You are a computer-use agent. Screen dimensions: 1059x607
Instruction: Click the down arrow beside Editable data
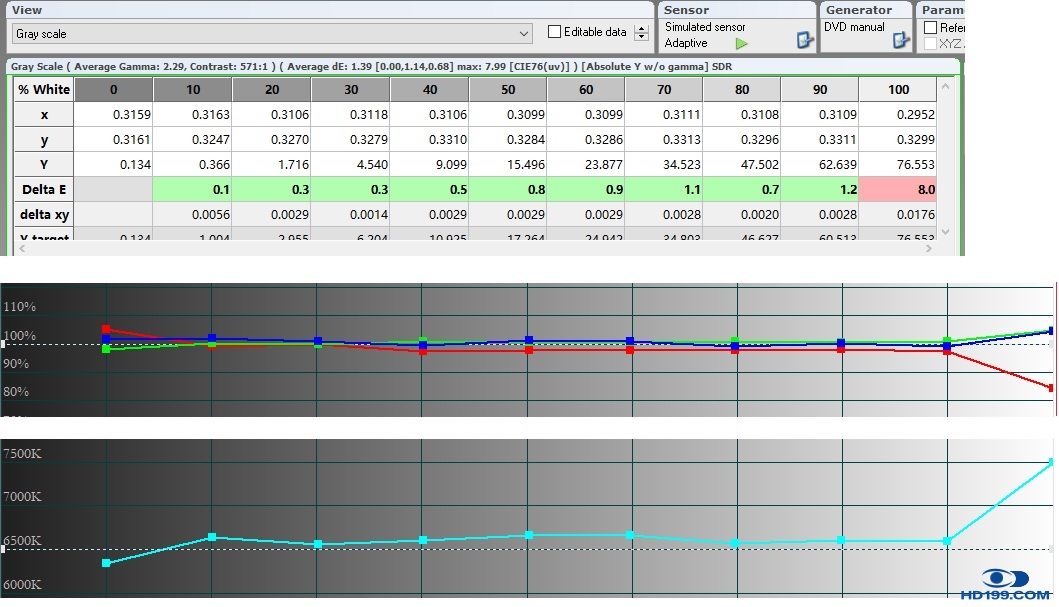[641, 38]
